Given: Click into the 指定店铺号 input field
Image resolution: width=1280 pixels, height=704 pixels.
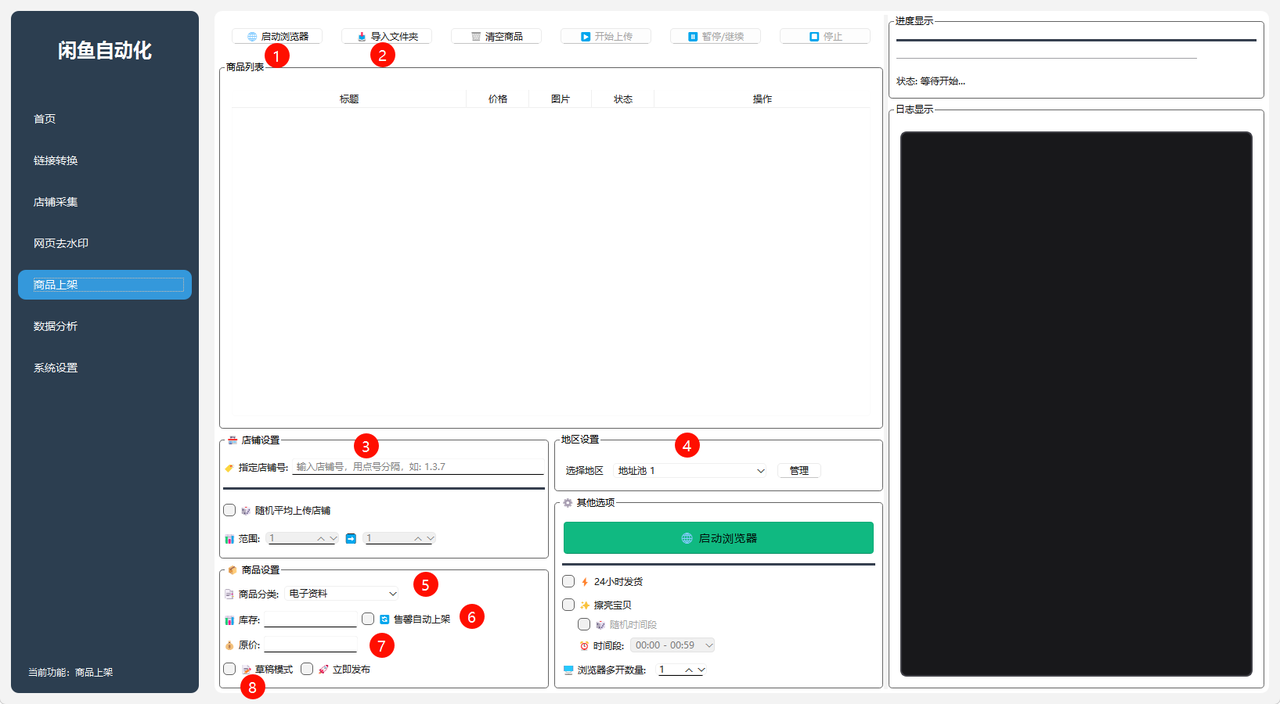Looking at the screenshot, I should pos(418,467).
